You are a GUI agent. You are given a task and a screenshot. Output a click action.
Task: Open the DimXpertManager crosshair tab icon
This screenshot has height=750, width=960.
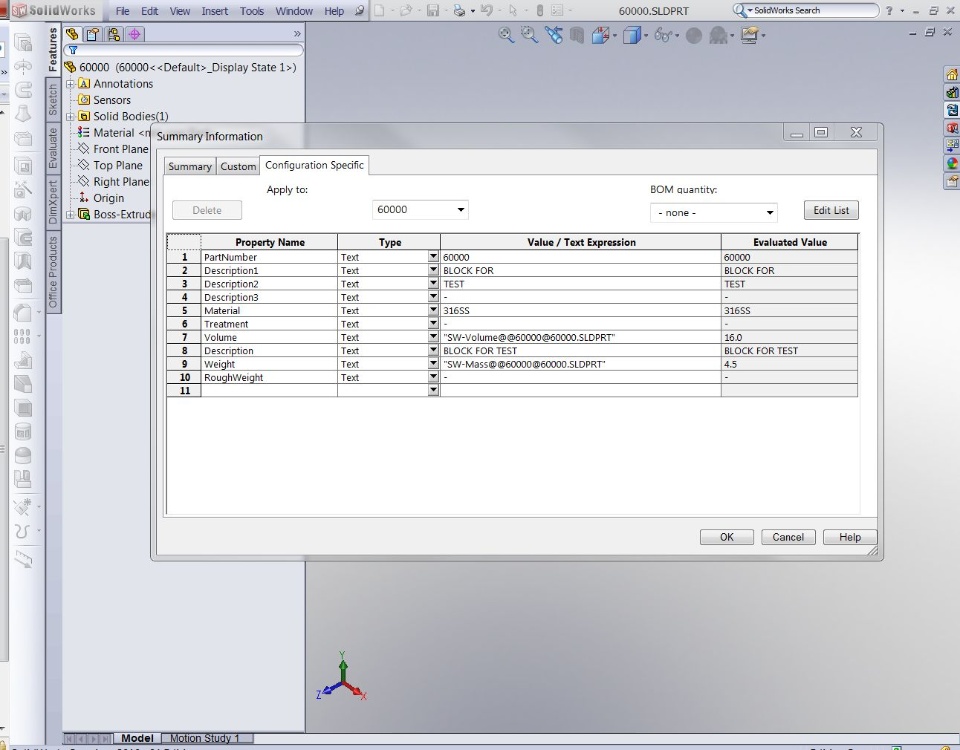point(135,34)
